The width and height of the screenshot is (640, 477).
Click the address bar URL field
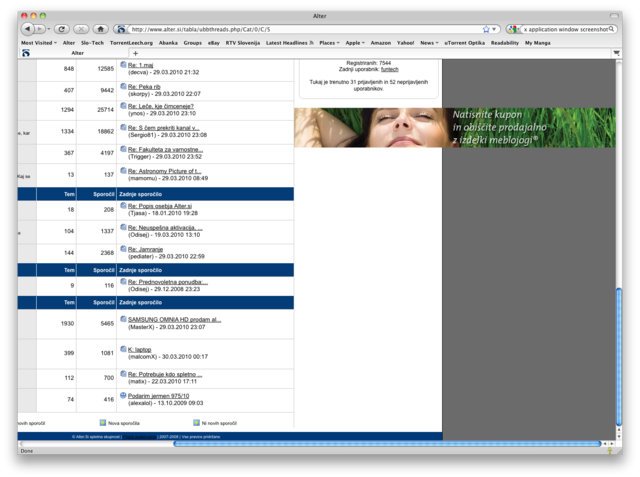click(306, 29)
